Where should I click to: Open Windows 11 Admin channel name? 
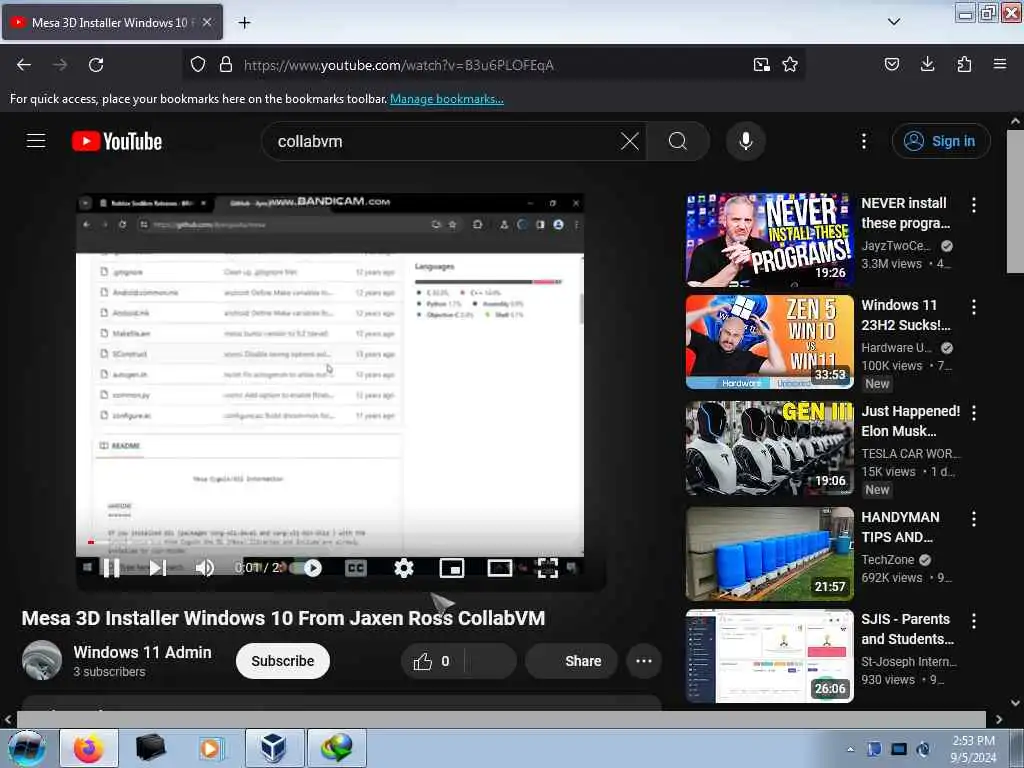pos(142,652)
